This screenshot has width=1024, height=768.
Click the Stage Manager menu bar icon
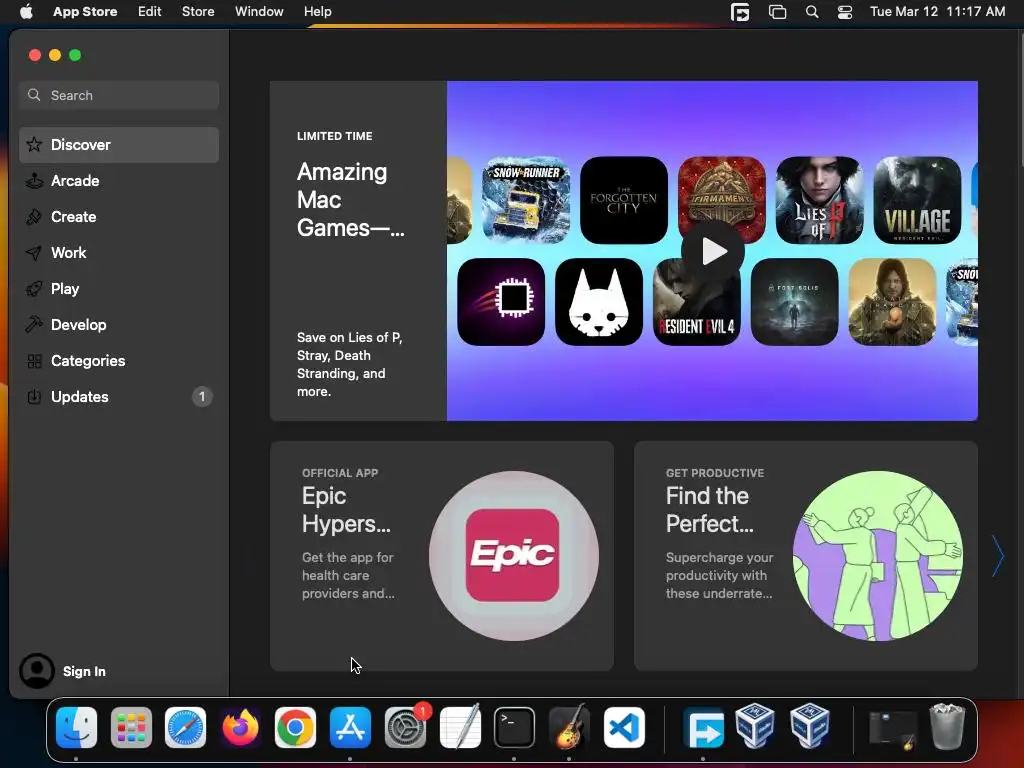pos(777,12)
